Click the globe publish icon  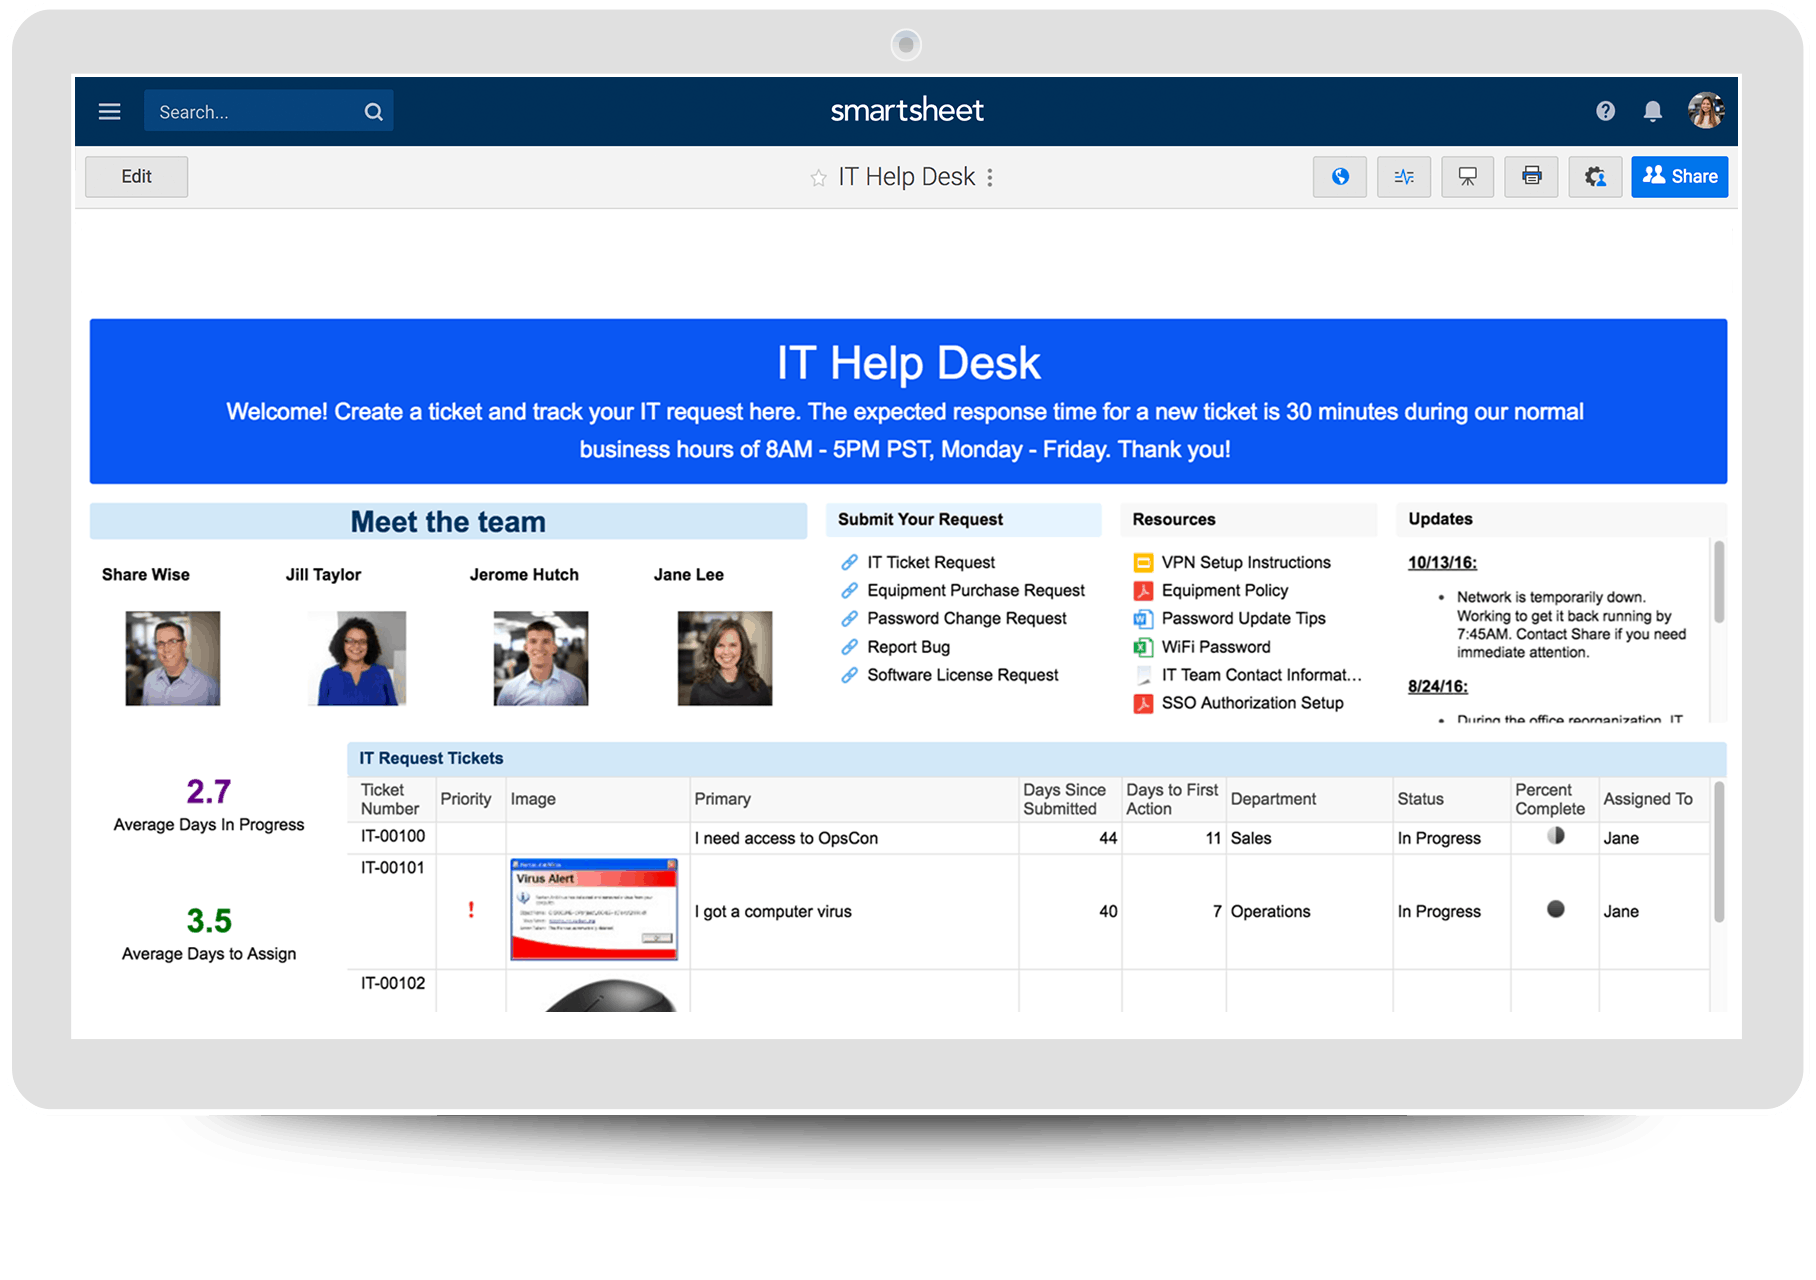coord(1340,177)
